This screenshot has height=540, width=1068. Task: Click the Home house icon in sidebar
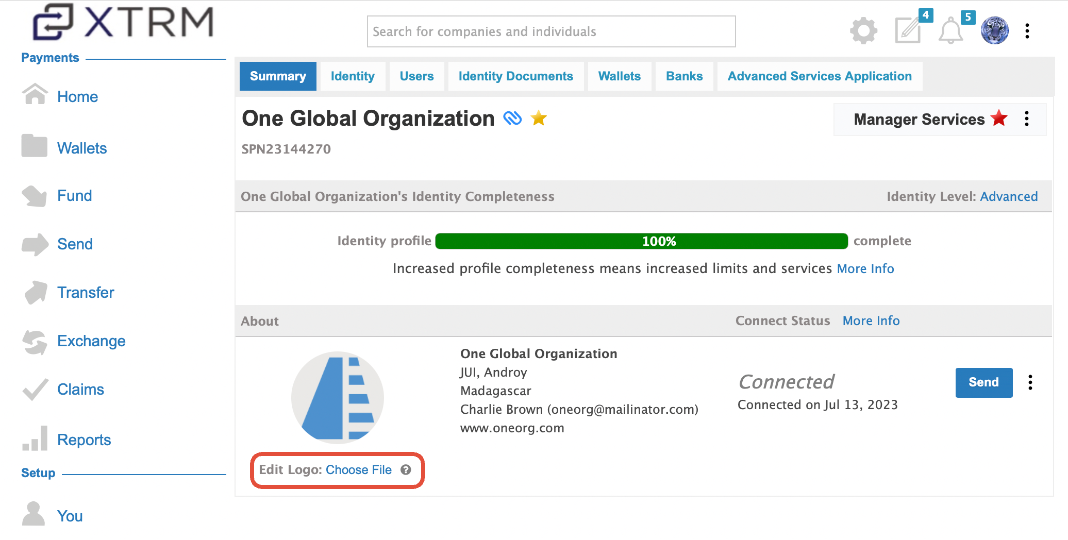[35, 94]
